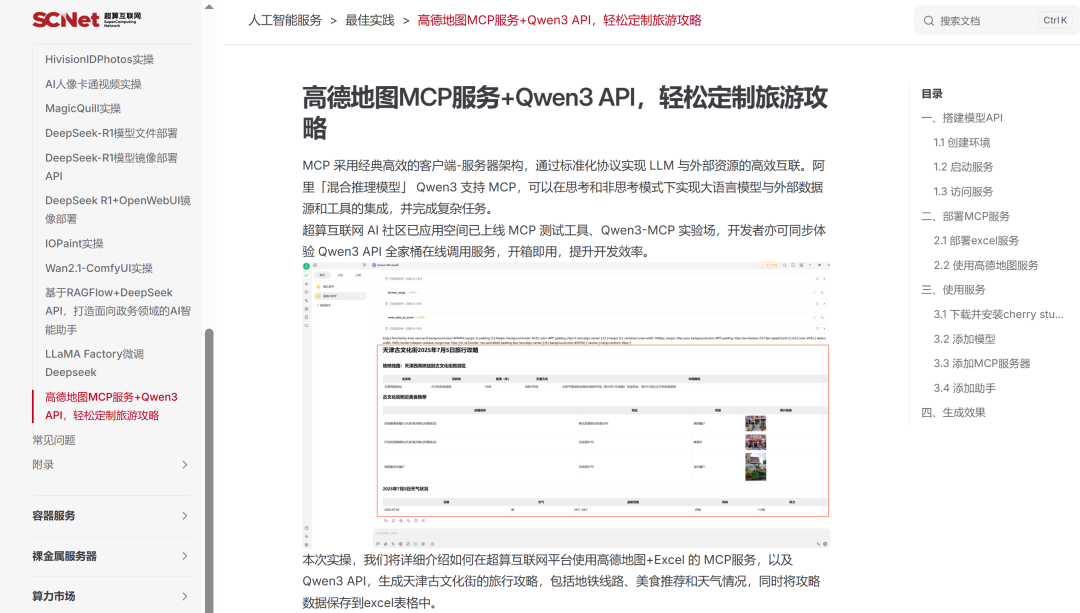Click the sidebar vertical scrollbar
Screen dimensions: 1080x613
tap(209, 470)
